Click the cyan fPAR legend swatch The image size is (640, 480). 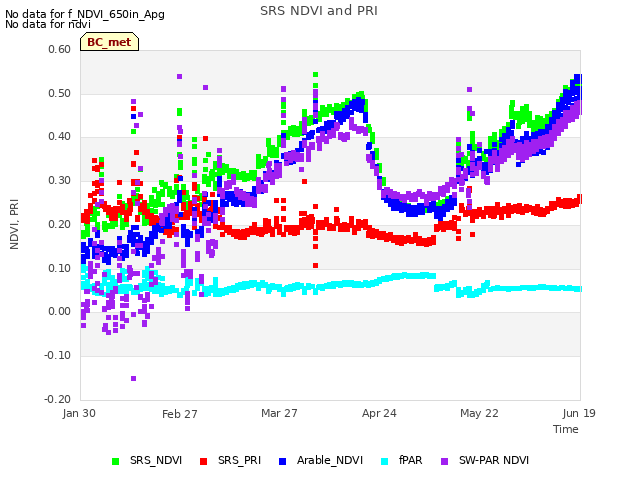[384, 461]
